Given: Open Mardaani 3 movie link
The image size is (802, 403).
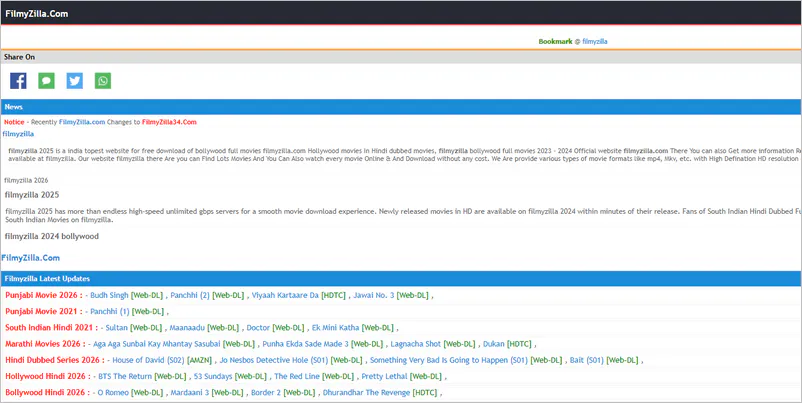Looking at the screenshot, I should 190,393.
